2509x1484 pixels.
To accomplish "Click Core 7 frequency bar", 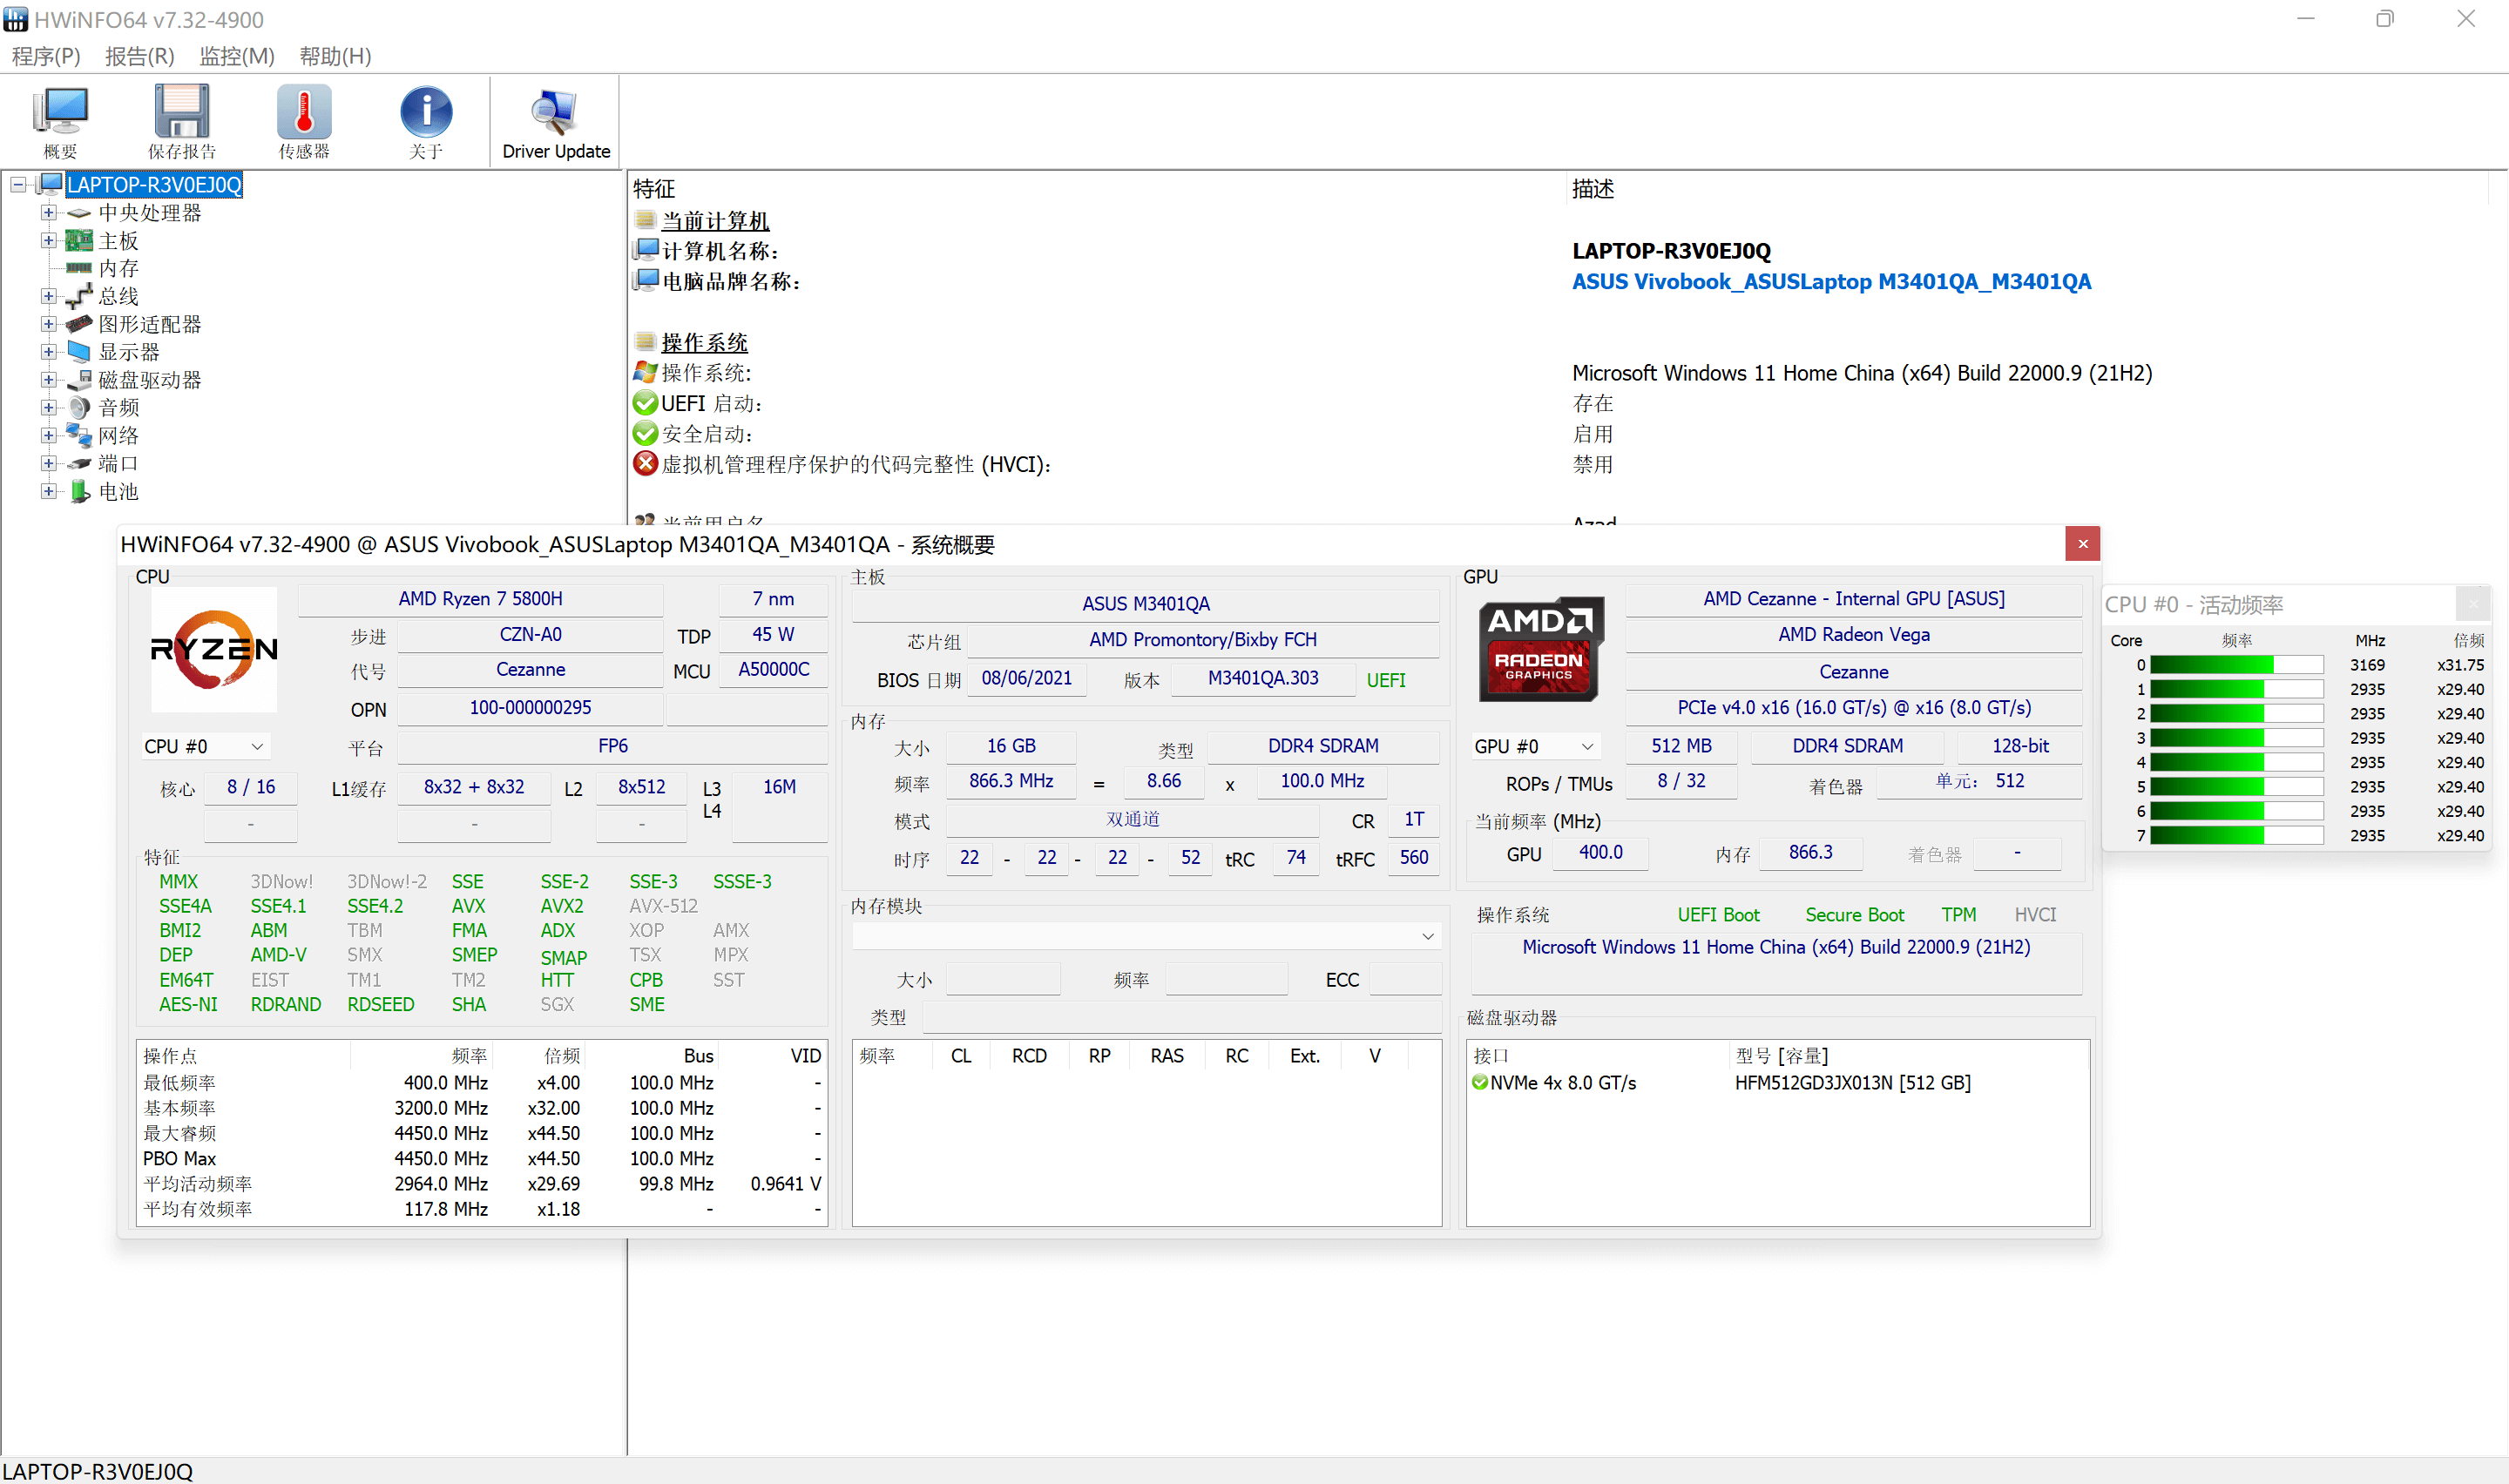I will pos(2236,835).
